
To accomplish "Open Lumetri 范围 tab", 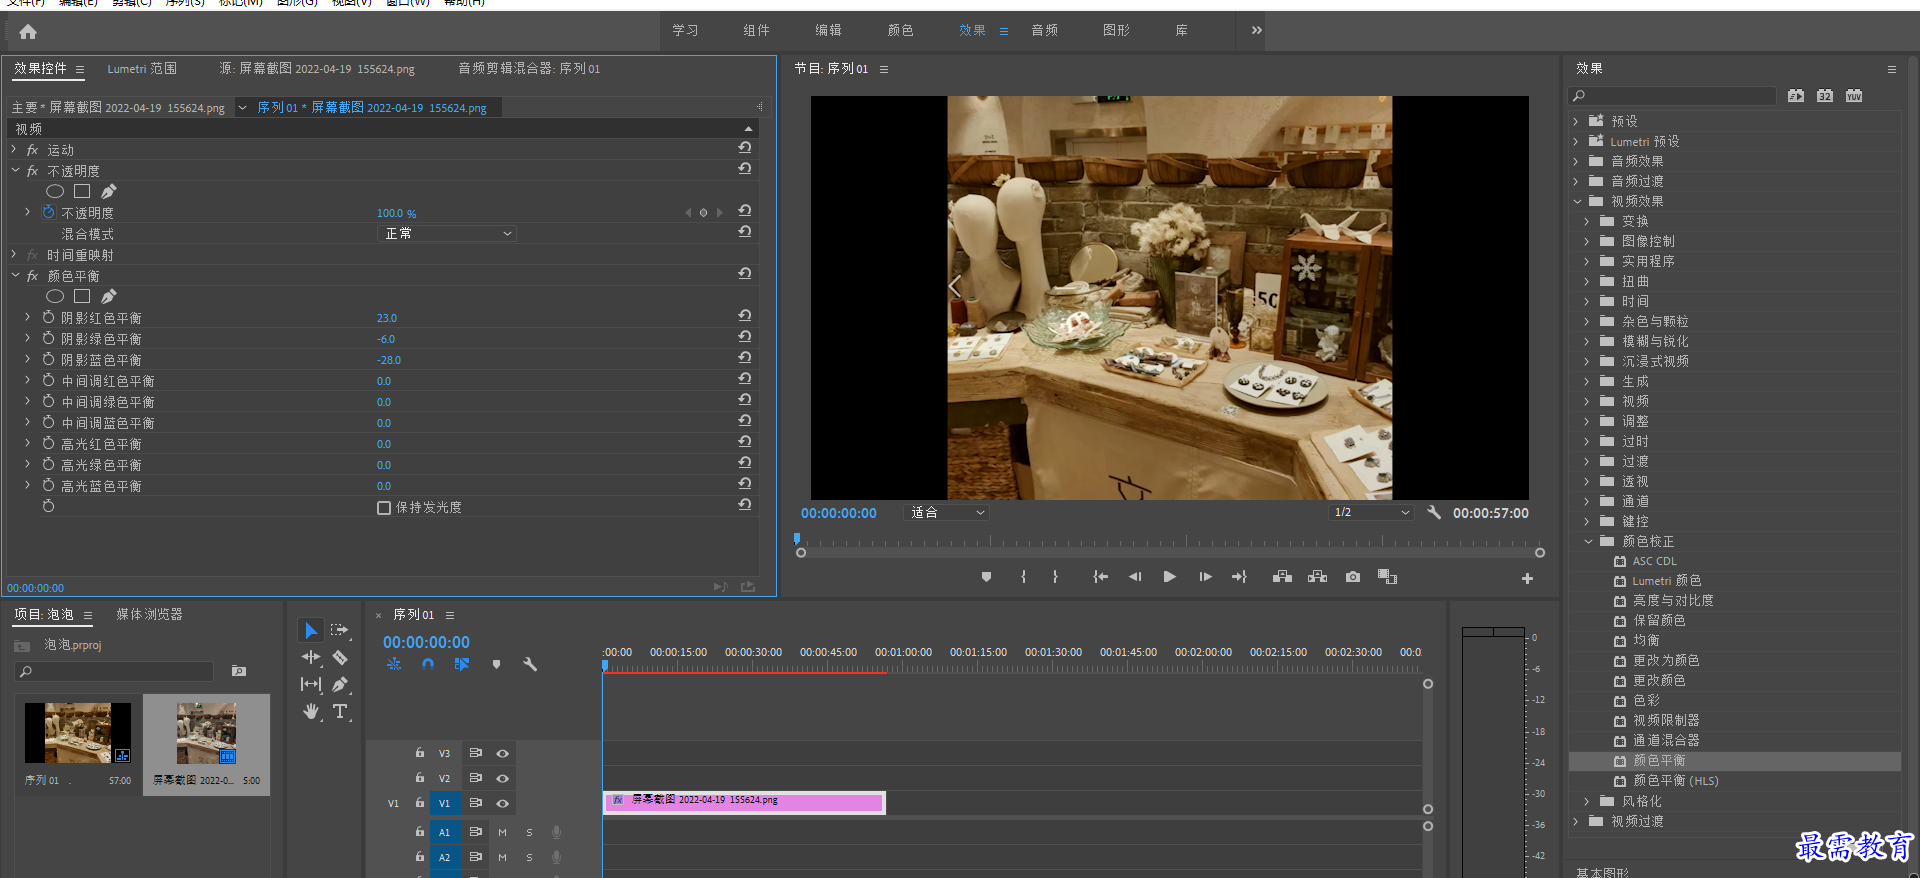I will point(142,69).
